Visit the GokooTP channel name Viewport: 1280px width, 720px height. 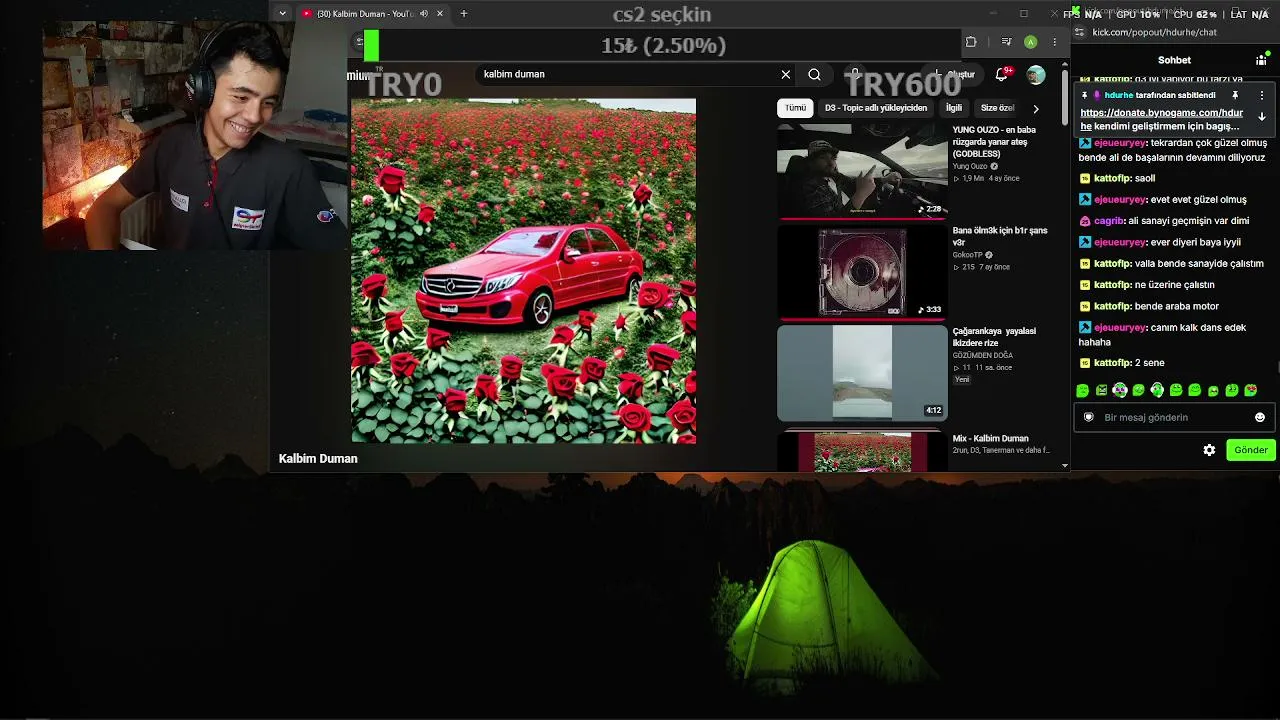[x=966, y=255]
